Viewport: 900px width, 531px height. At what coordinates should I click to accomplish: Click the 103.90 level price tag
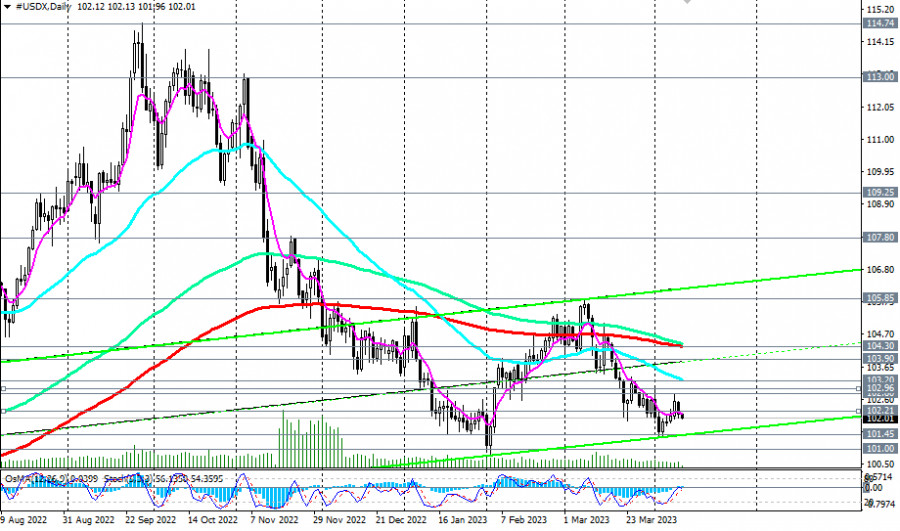pos(879,357)
